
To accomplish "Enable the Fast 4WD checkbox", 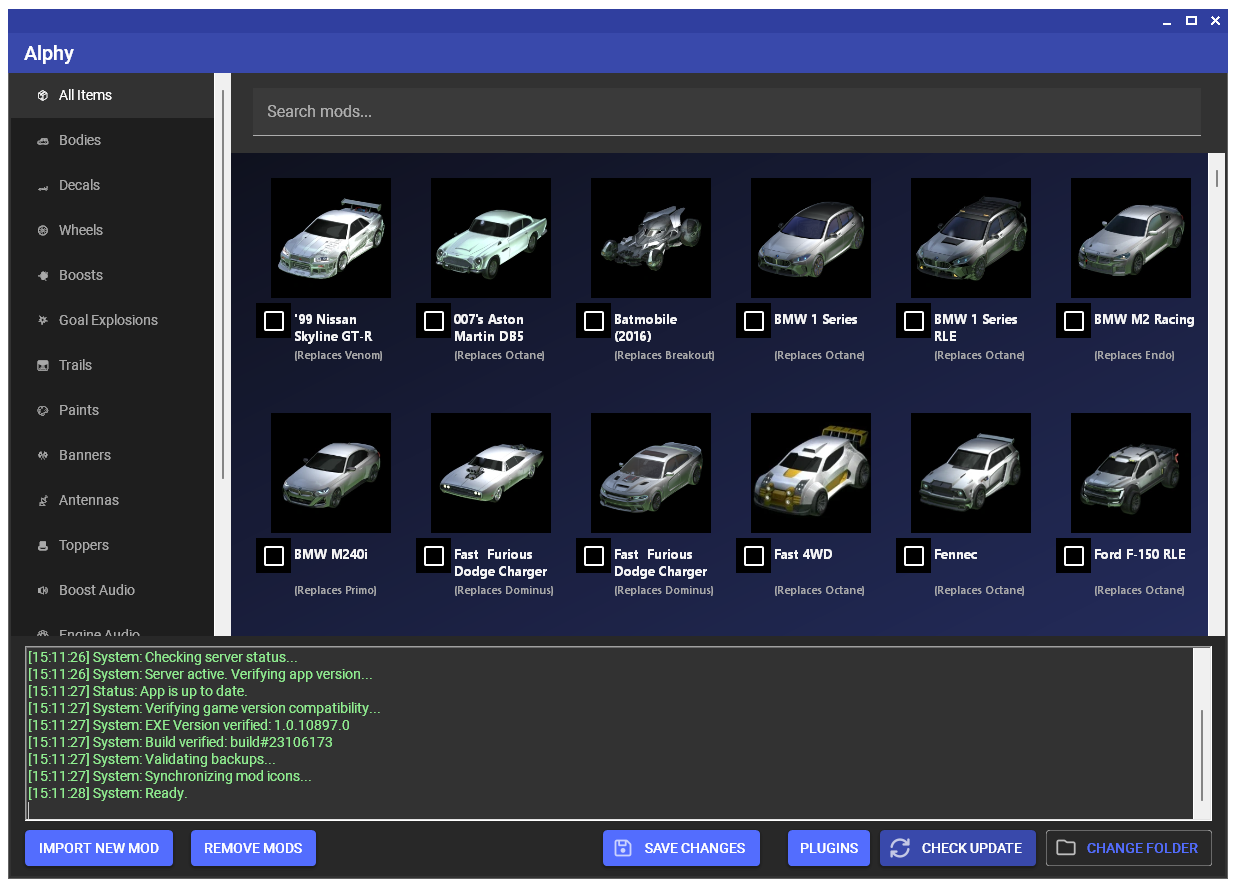I will pos(753,555).
